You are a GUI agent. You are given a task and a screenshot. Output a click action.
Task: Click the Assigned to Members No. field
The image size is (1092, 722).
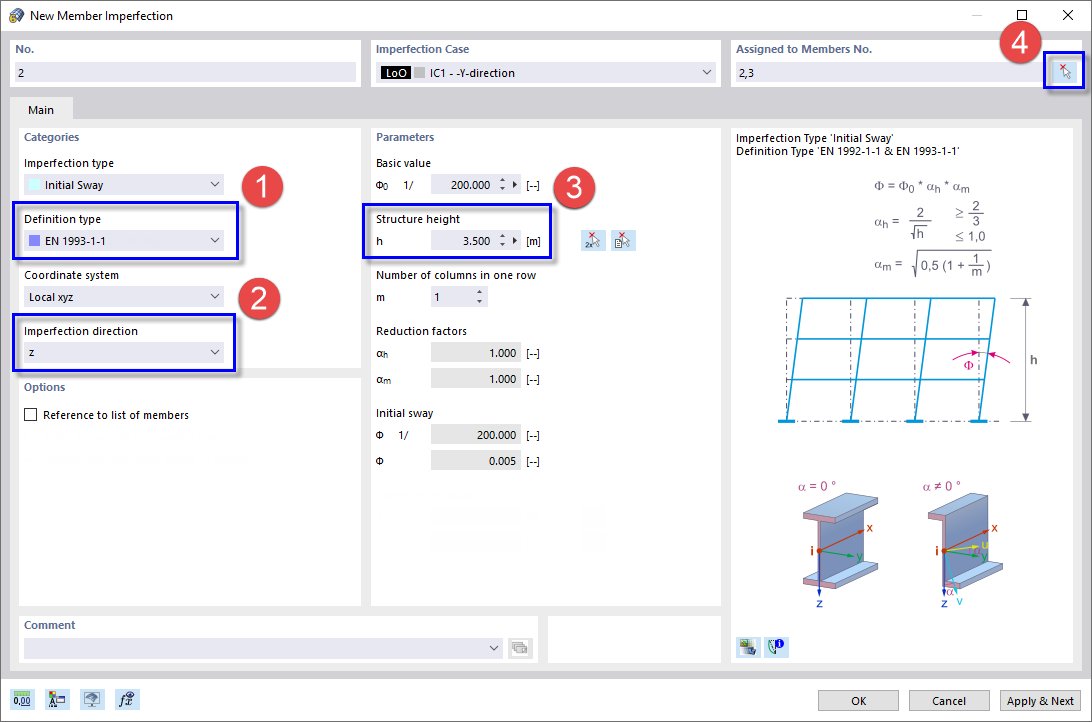click(x=891, y=72)
